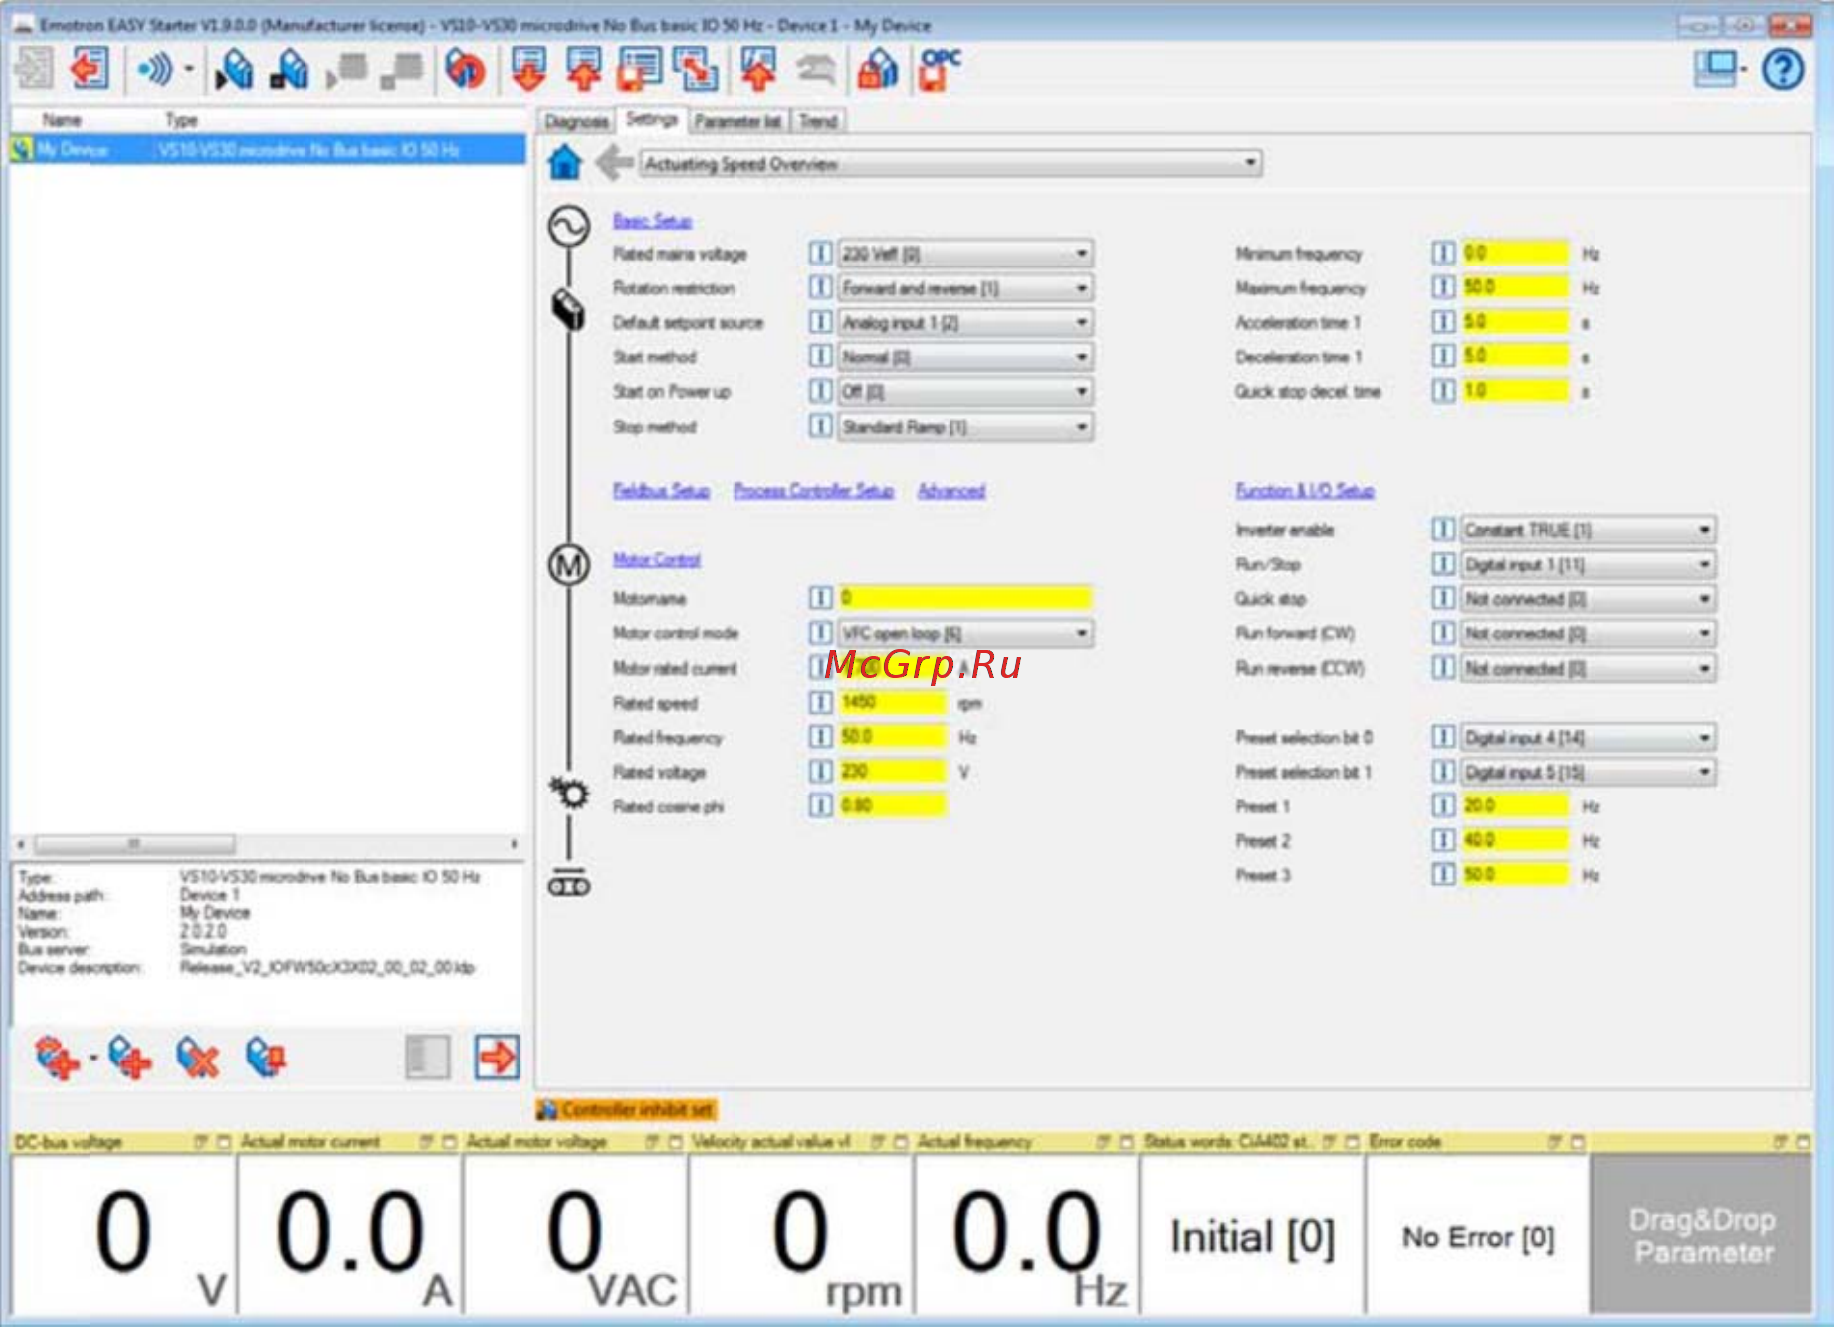Switch to the Parameter list tab
The width and height of the screenshot is (1834, 1327).
[738, 121]
